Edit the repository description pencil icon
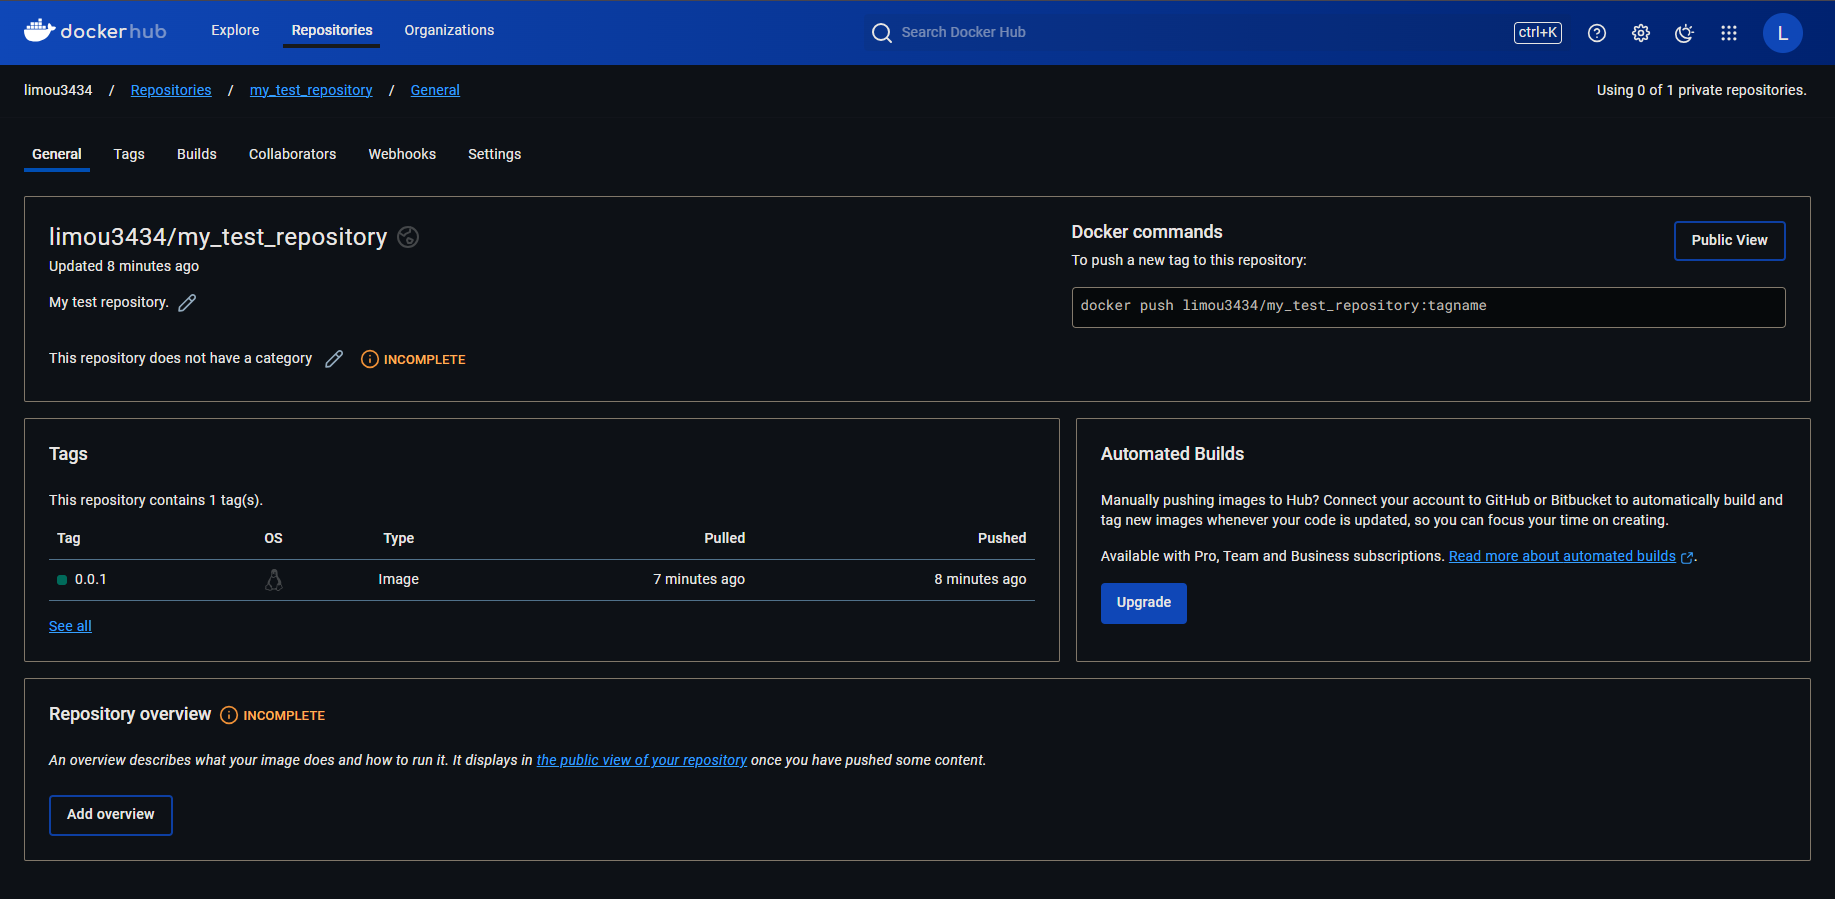This screenshot has width=1835, height=899. [187, 303]
